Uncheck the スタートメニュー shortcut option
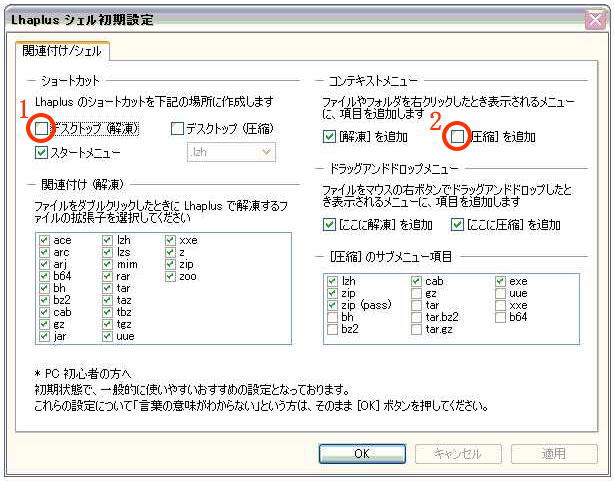The height and width of the screenshot is (481, 614). [x=42, y=152]
